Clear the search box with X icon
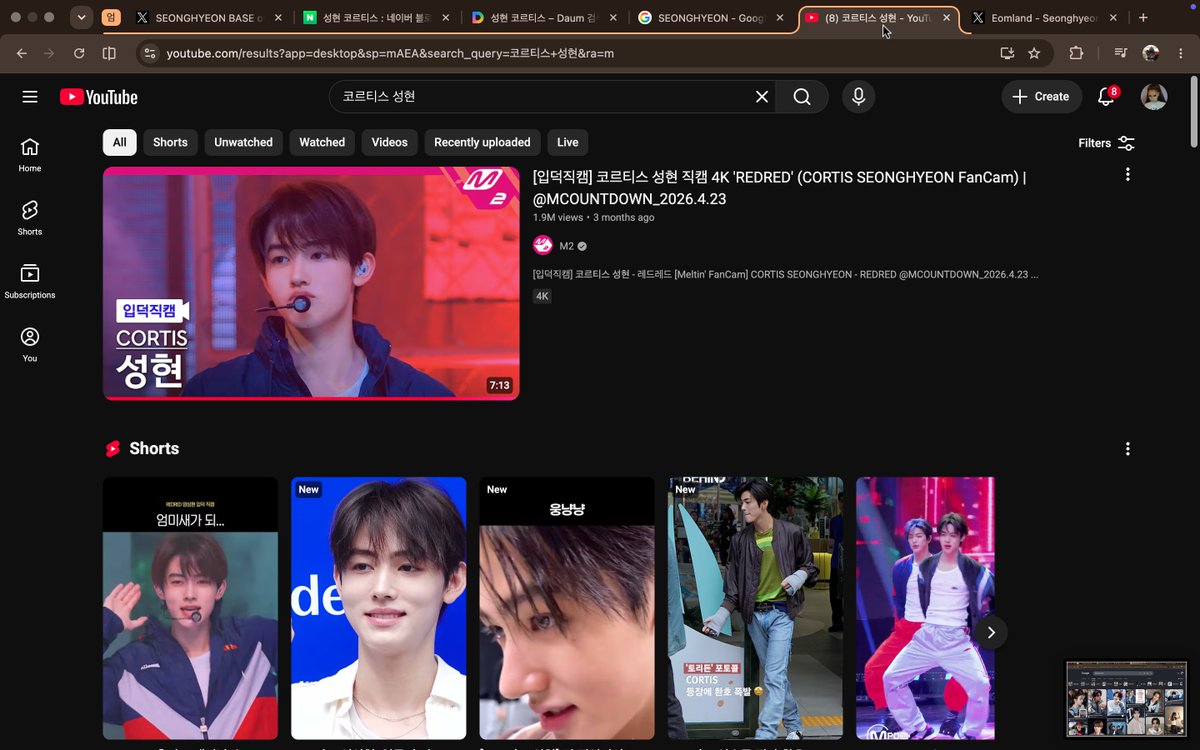 click(x=762, y=97)
